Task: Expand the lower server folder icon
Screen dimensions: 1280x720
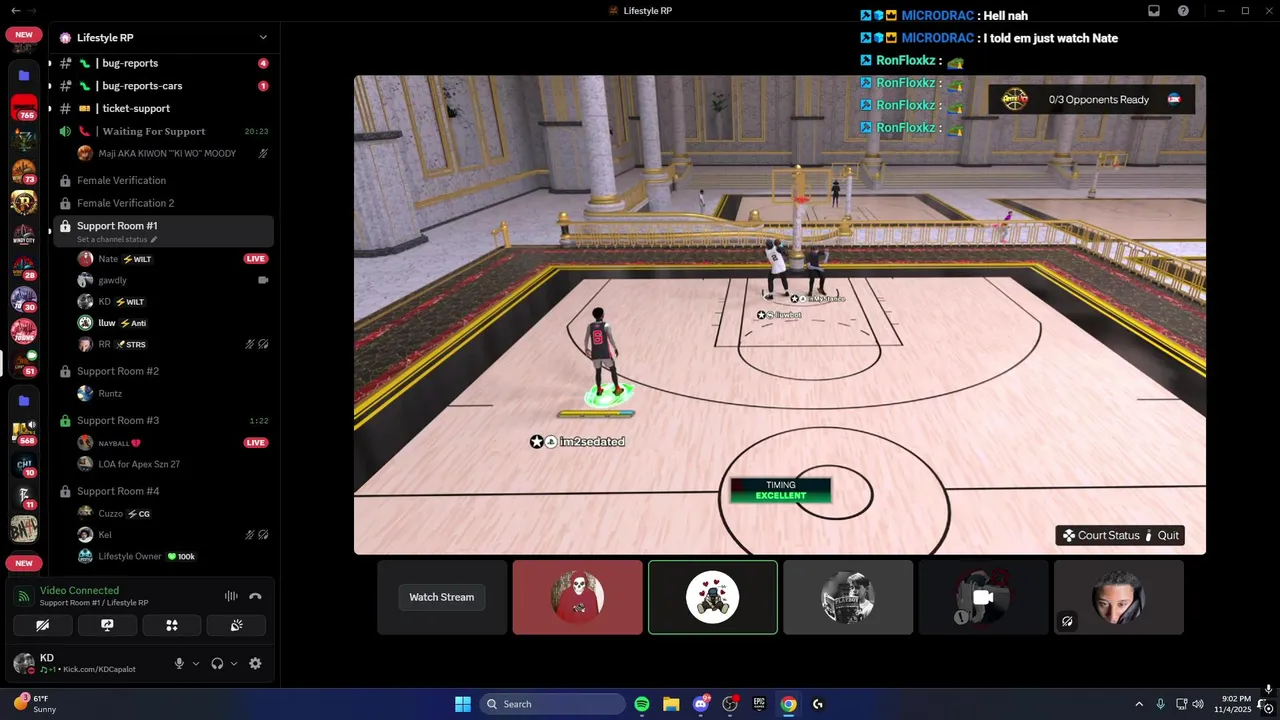Action: [24, 400]
